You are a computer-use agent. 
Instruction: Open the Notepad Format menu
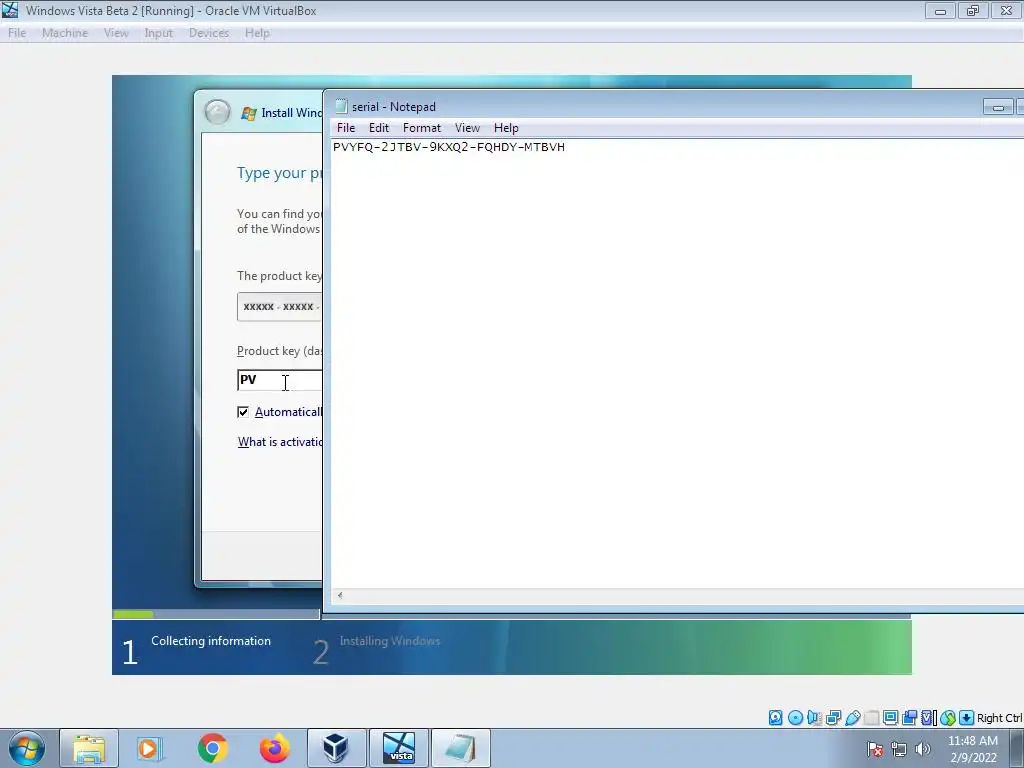coord(422,128)
